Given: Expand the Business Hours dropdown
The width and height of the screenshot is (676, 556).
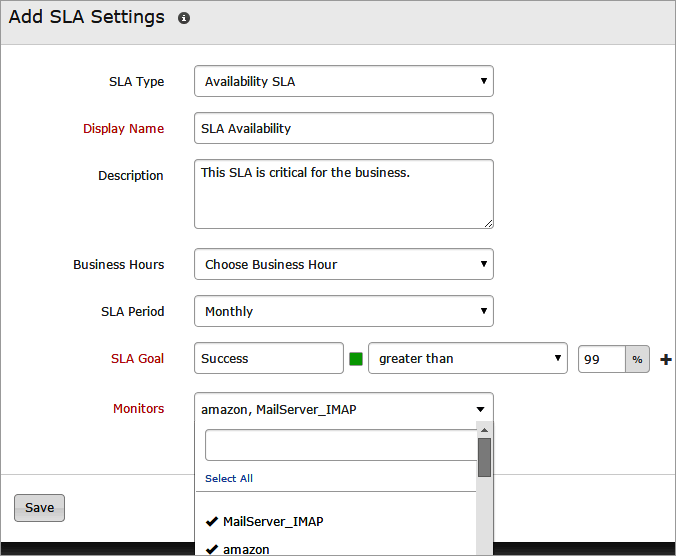Looking at the screenshot, I should click(x=343, y=265).
